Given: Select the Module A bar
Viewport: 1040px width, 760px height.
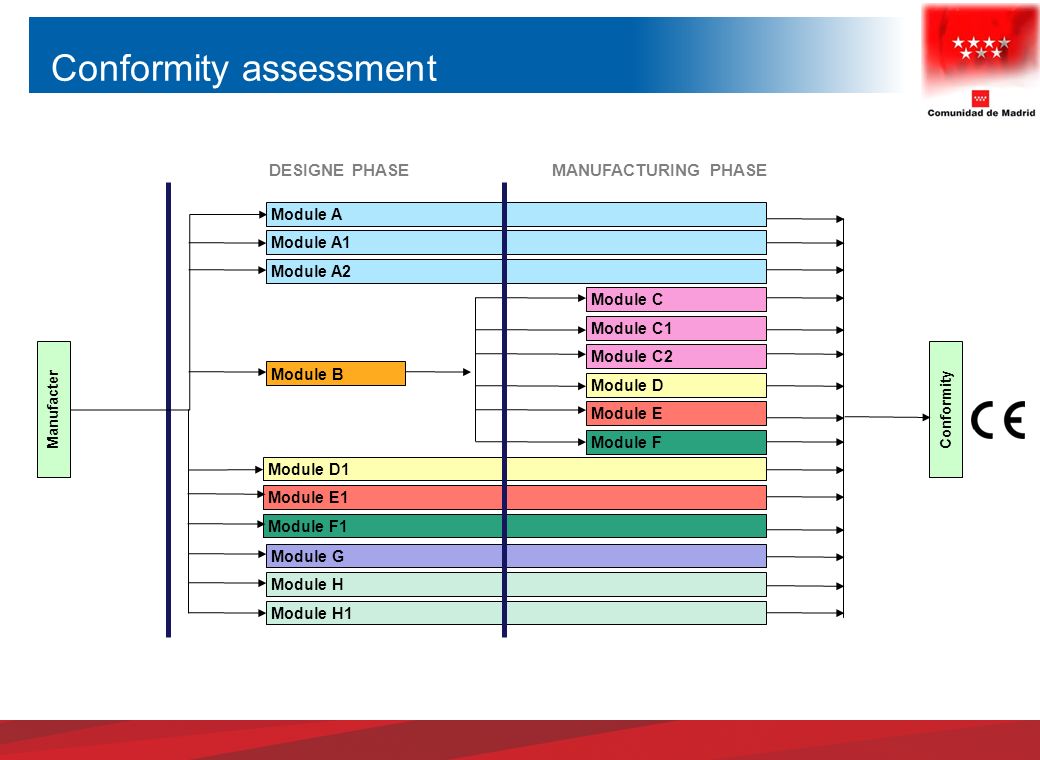Looking at the screenshot, I should coord(516,215).
